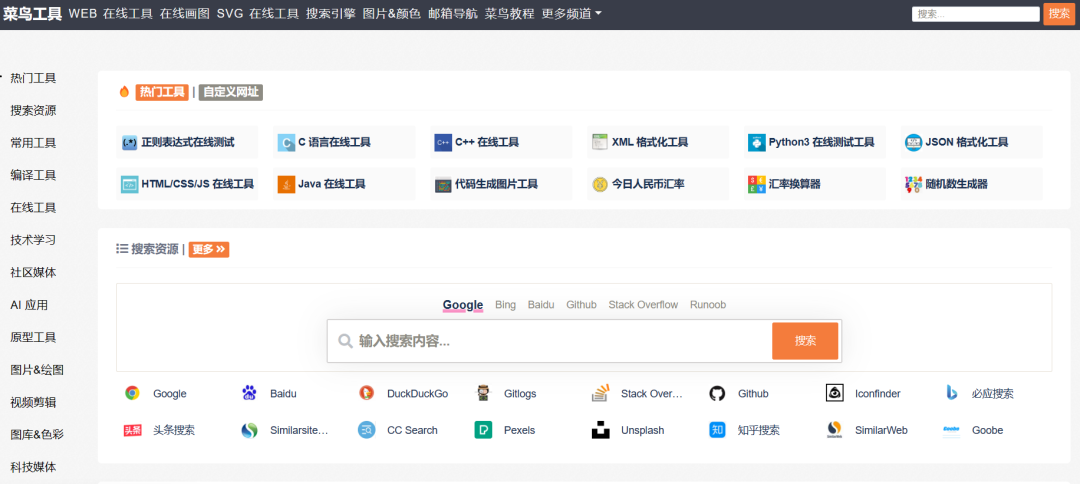
Task: Open the Python3 online test tool icon
Action: coord(757,143)
